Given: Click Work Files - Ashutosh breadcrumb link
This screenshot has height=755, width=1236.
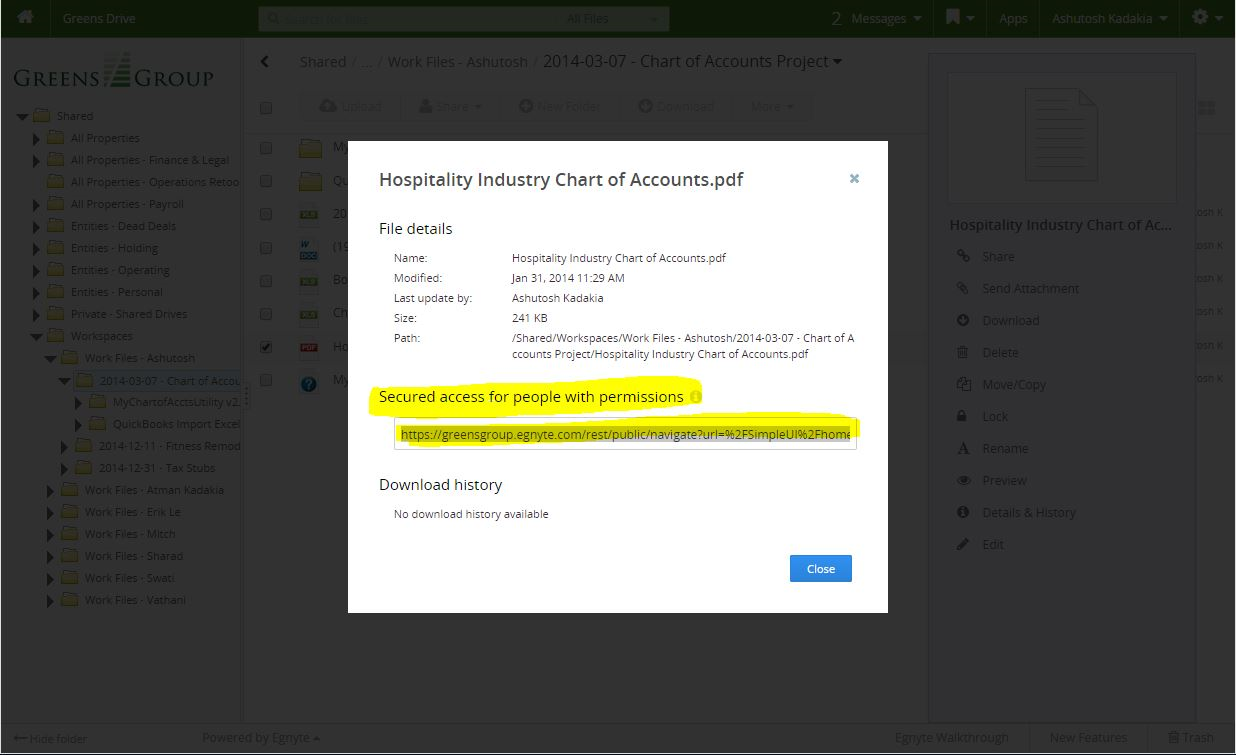Looking at the screenshot, I should coord(457,62).
